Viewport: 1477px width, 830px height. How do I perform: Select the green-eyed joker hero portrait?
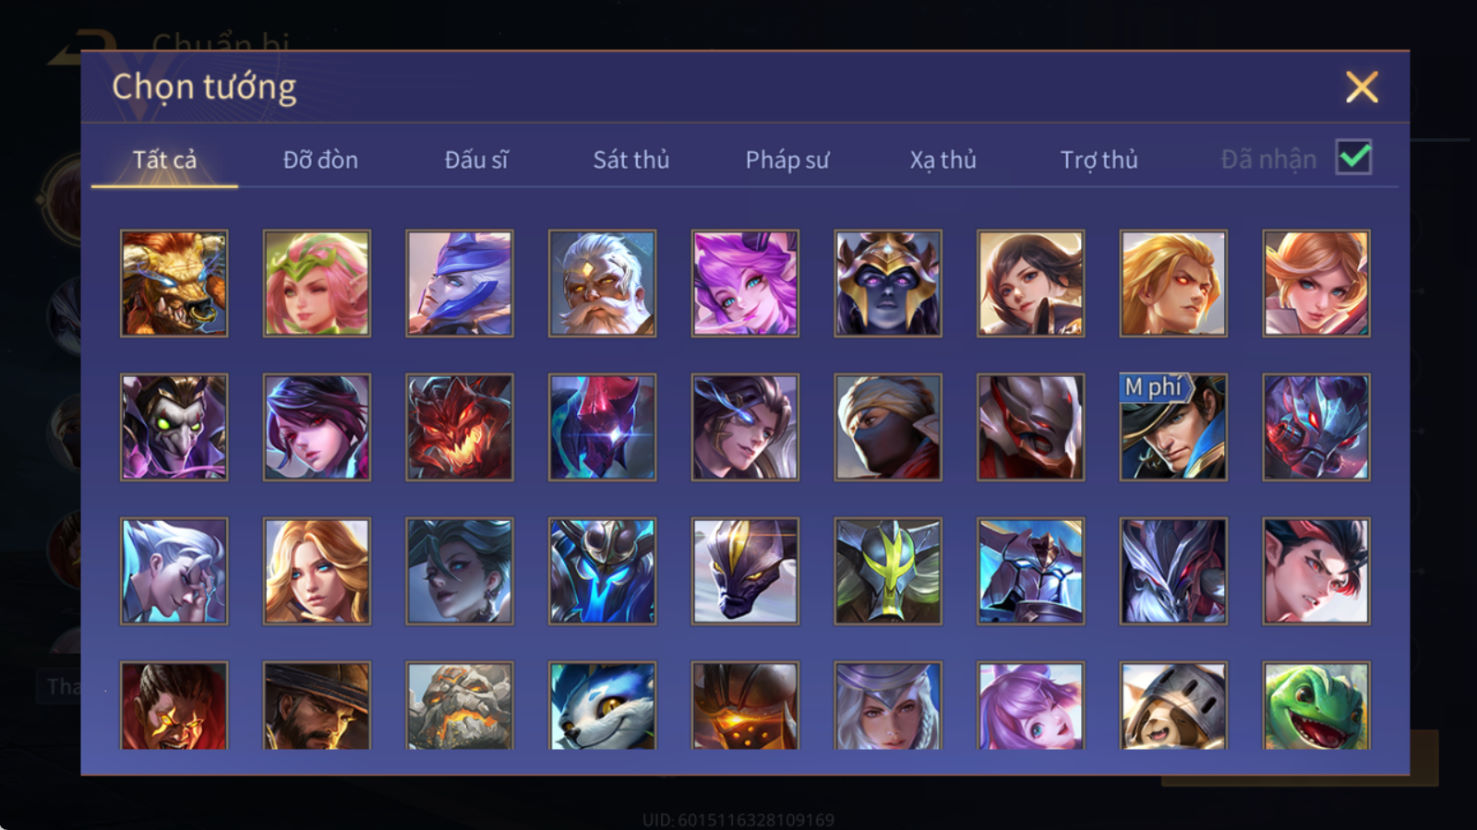174,428
